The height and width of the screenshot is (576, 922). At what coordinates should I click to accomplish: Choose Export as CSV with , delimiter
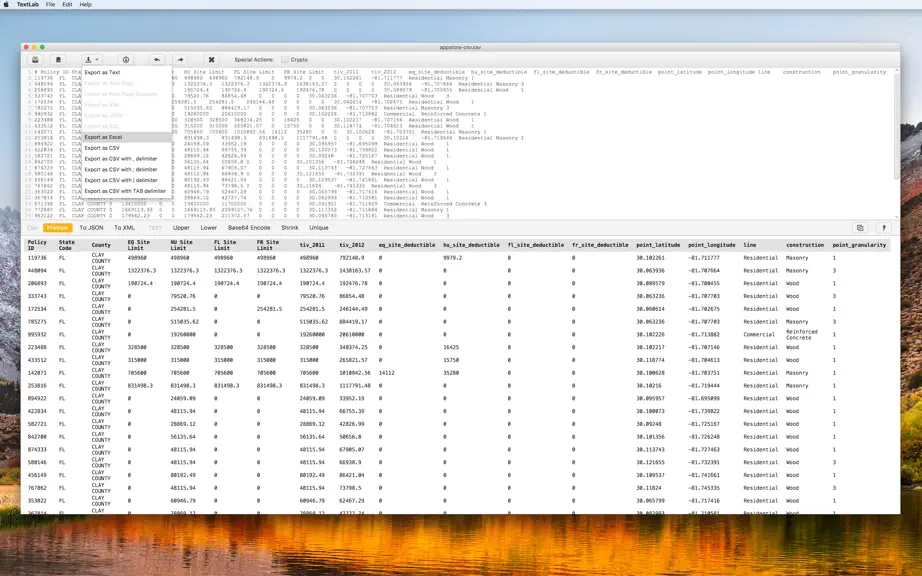pyautogui.click(x=126, y=159)
